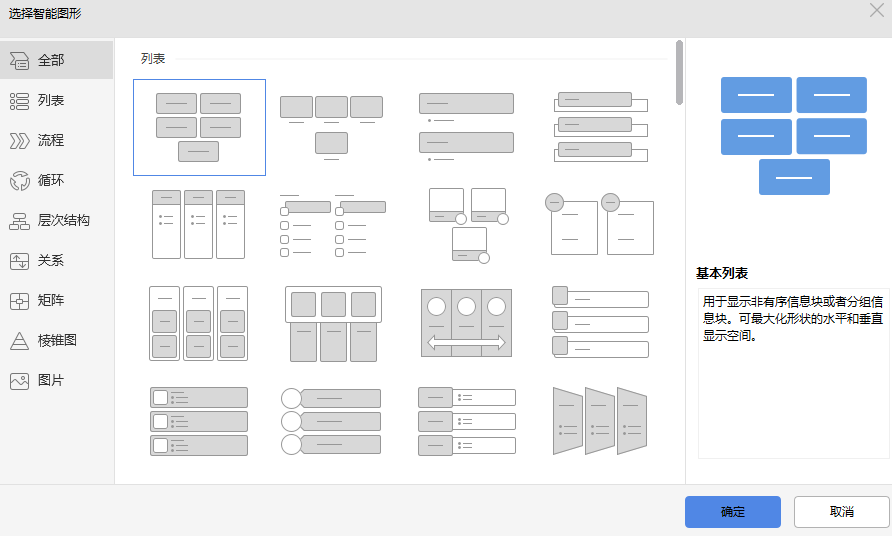Viewport: 892px width, 536px height.
Task: Switch to the 矩阵 category
Action: [51, 300]
